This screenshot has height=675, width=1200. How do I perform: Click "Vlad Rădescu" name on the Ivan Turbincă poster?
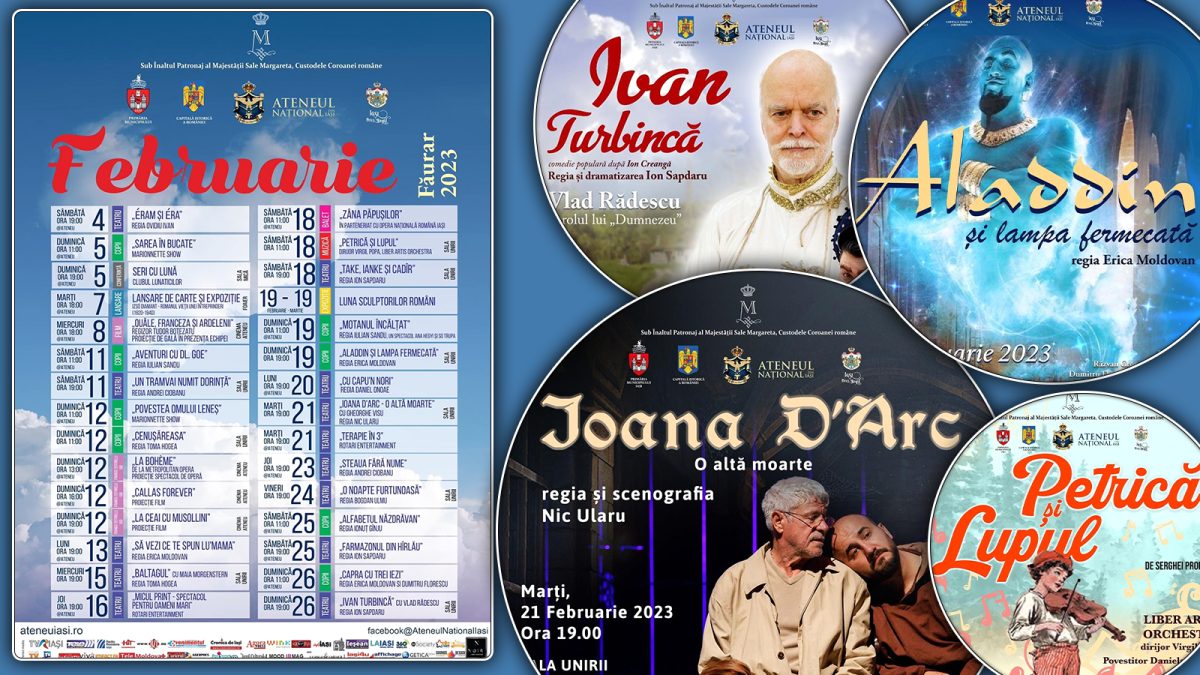click(617, 202)
